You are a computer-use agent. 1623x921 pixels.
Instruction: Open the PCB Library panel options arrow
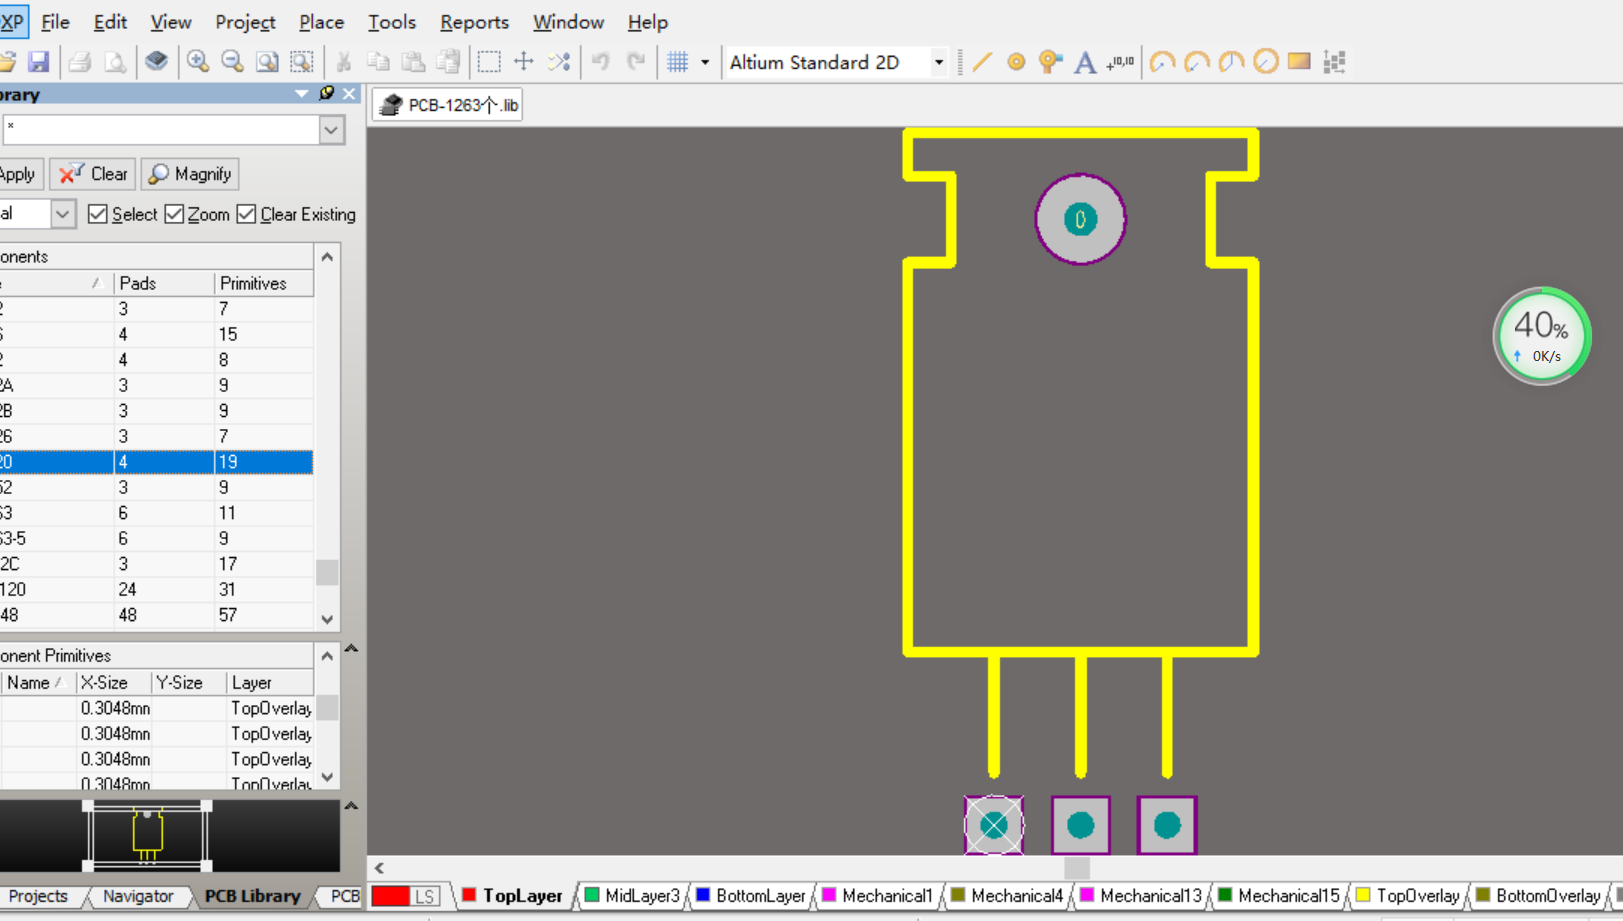pyautogui.click(x=301, y=94)
